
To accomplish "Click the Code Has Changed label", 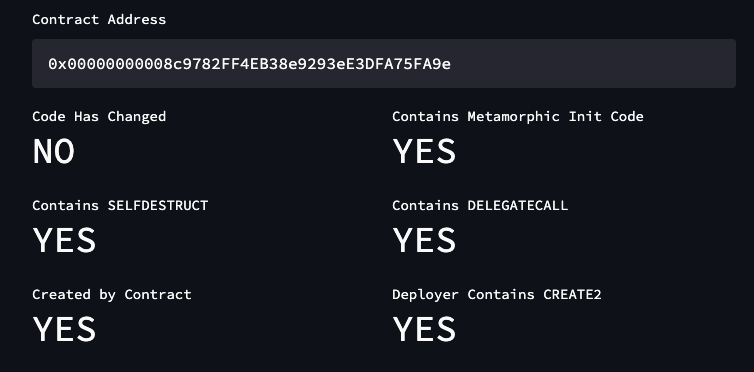I will tap(99, 116).
